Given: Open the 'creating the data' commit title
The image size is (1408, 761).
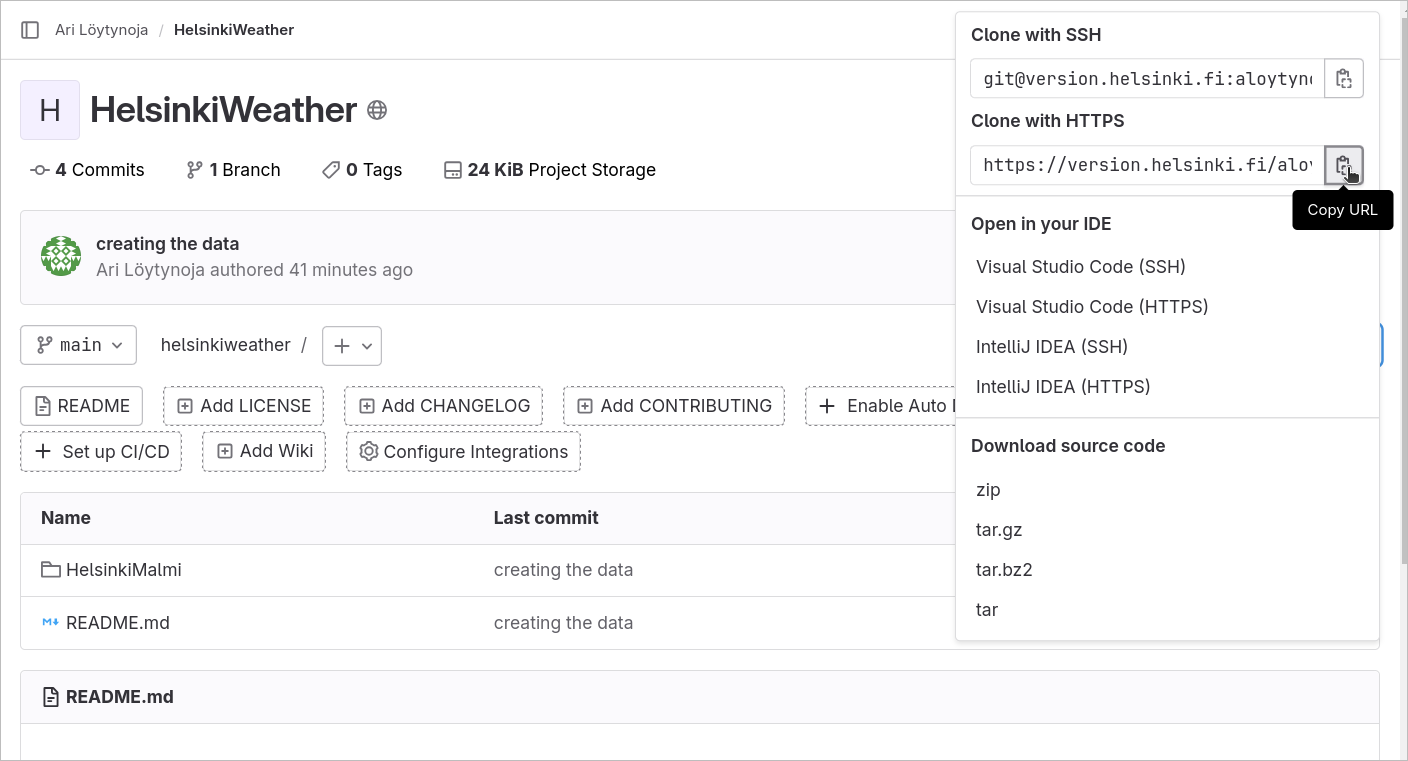Looking at the screenshot, I should coord(167,244).
